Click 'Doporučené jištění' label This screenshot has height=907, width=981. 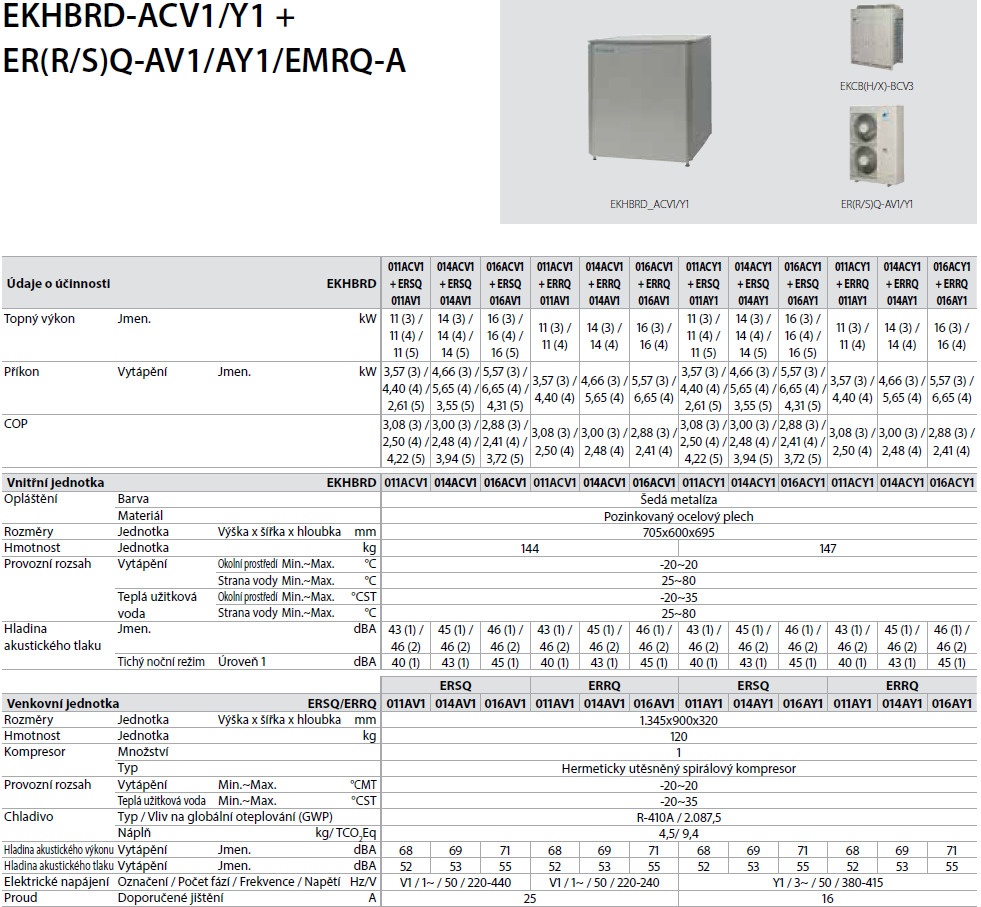[x=170, y=898]
